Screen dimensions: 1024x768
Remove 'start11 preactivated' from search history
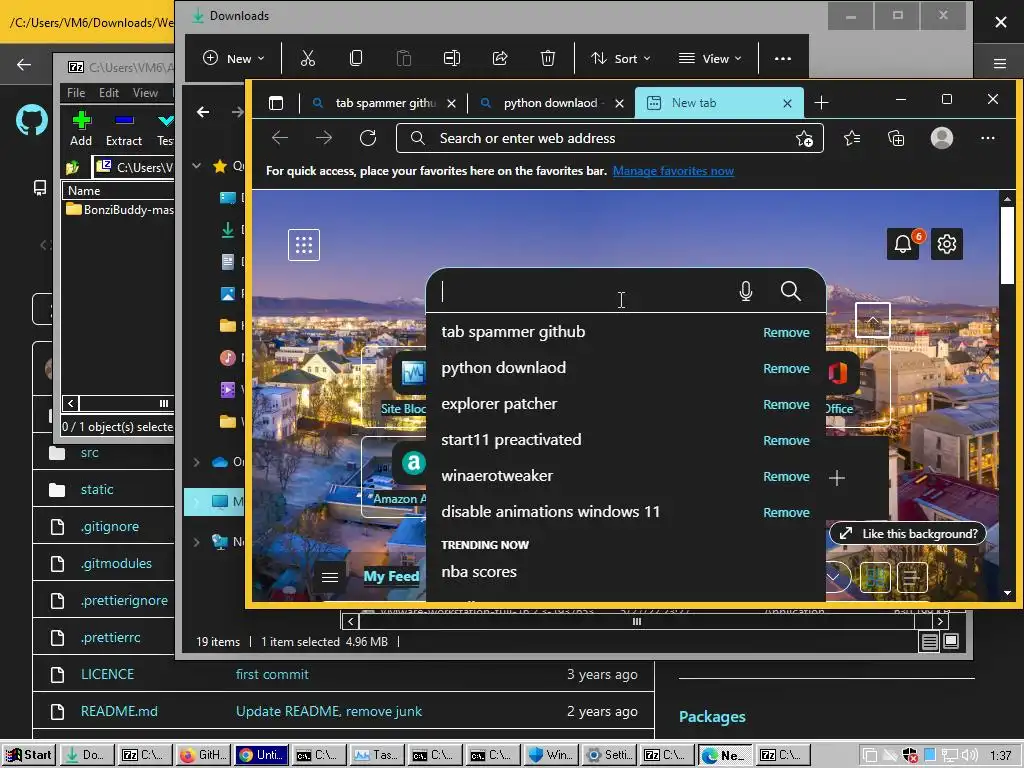point(786,440)
